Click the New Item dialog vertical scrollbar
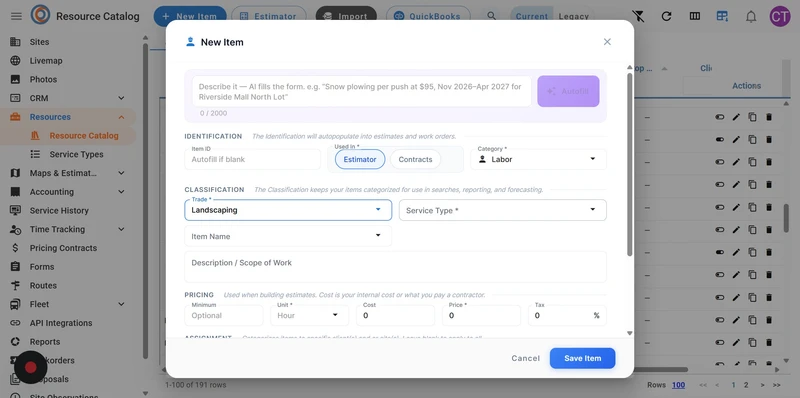 630,164
